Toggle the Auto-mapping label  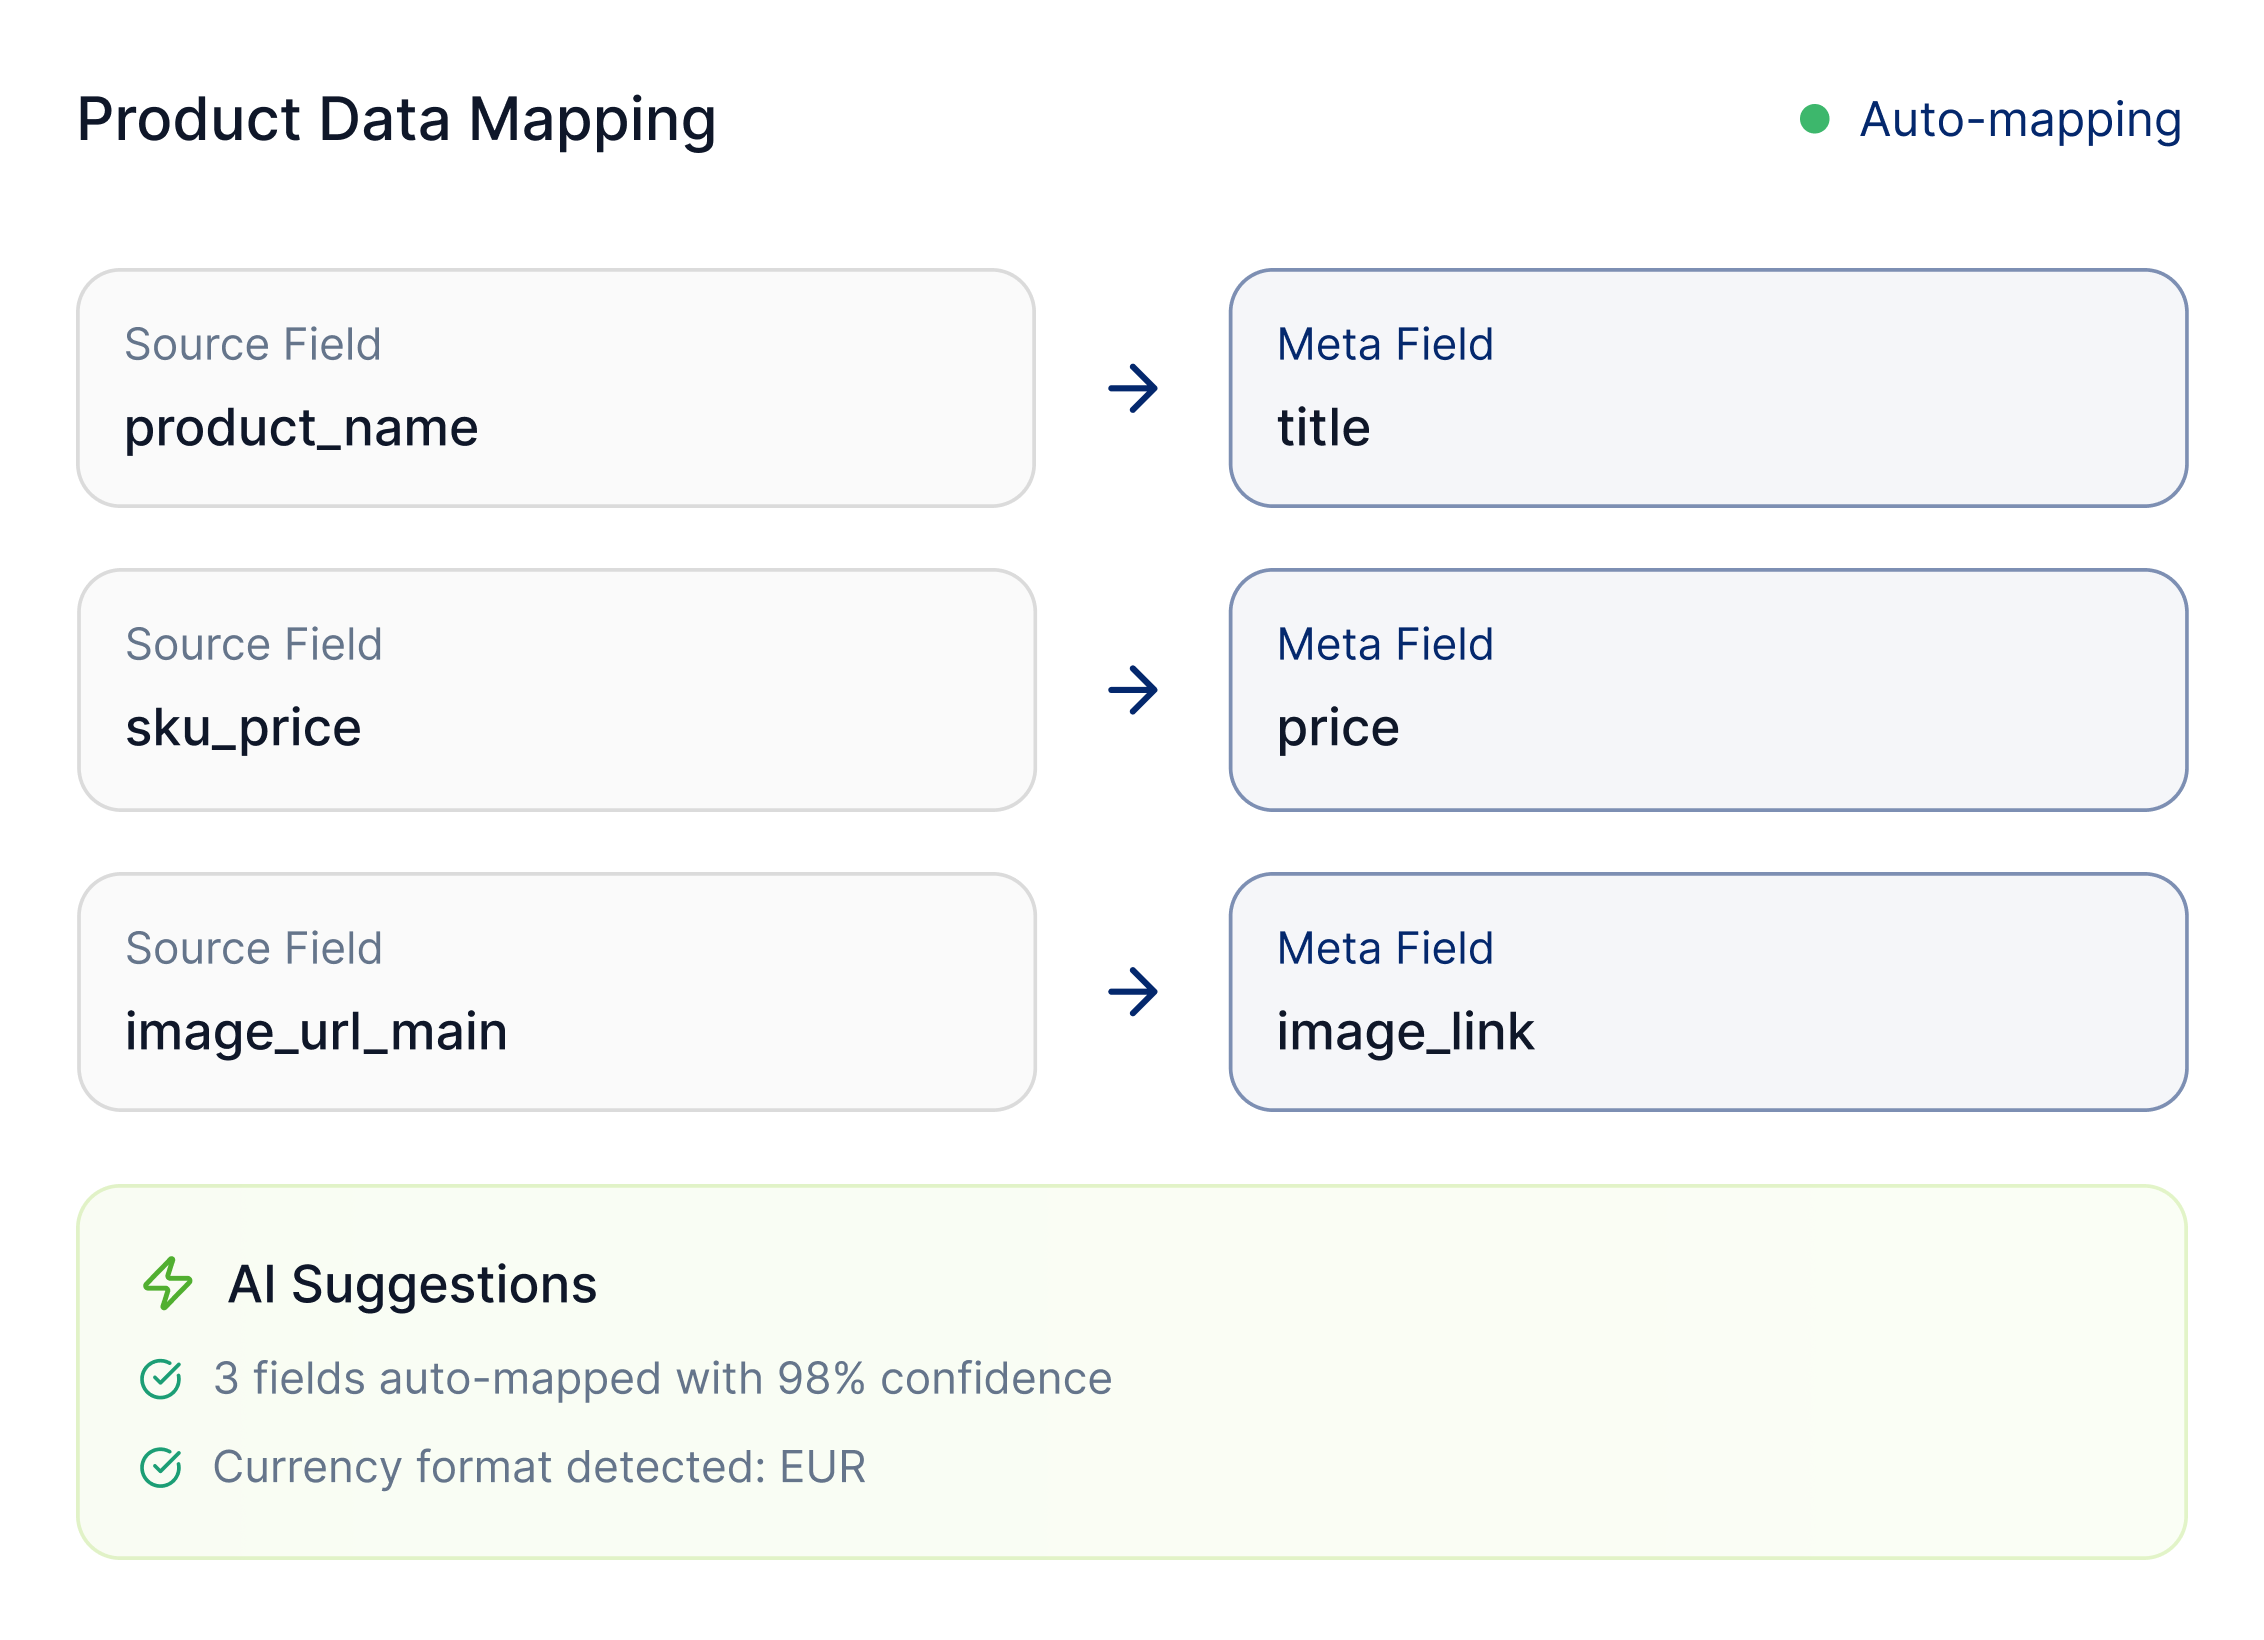coord(2020,120)
